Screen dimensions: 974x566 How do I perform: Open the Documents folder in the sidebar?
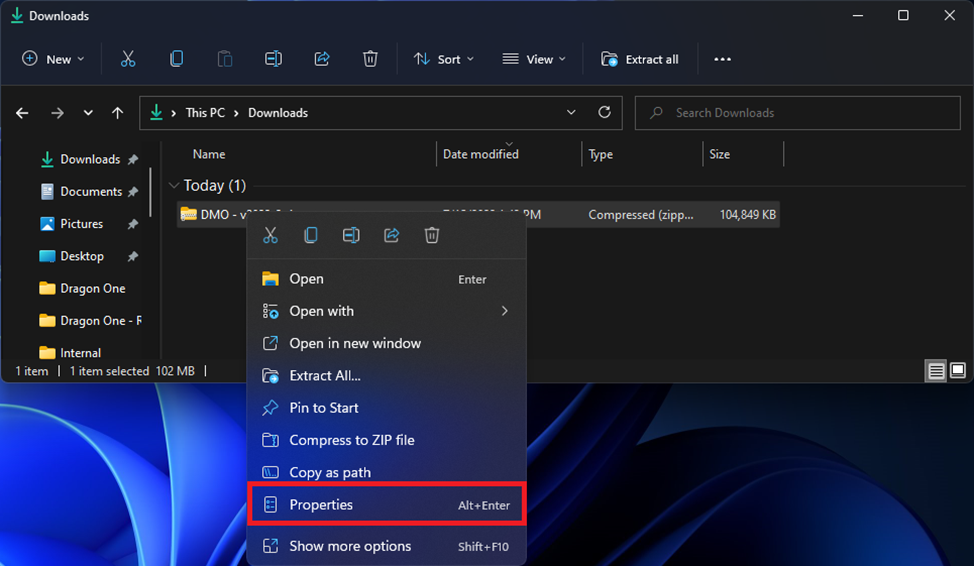(x=90, y=191)
